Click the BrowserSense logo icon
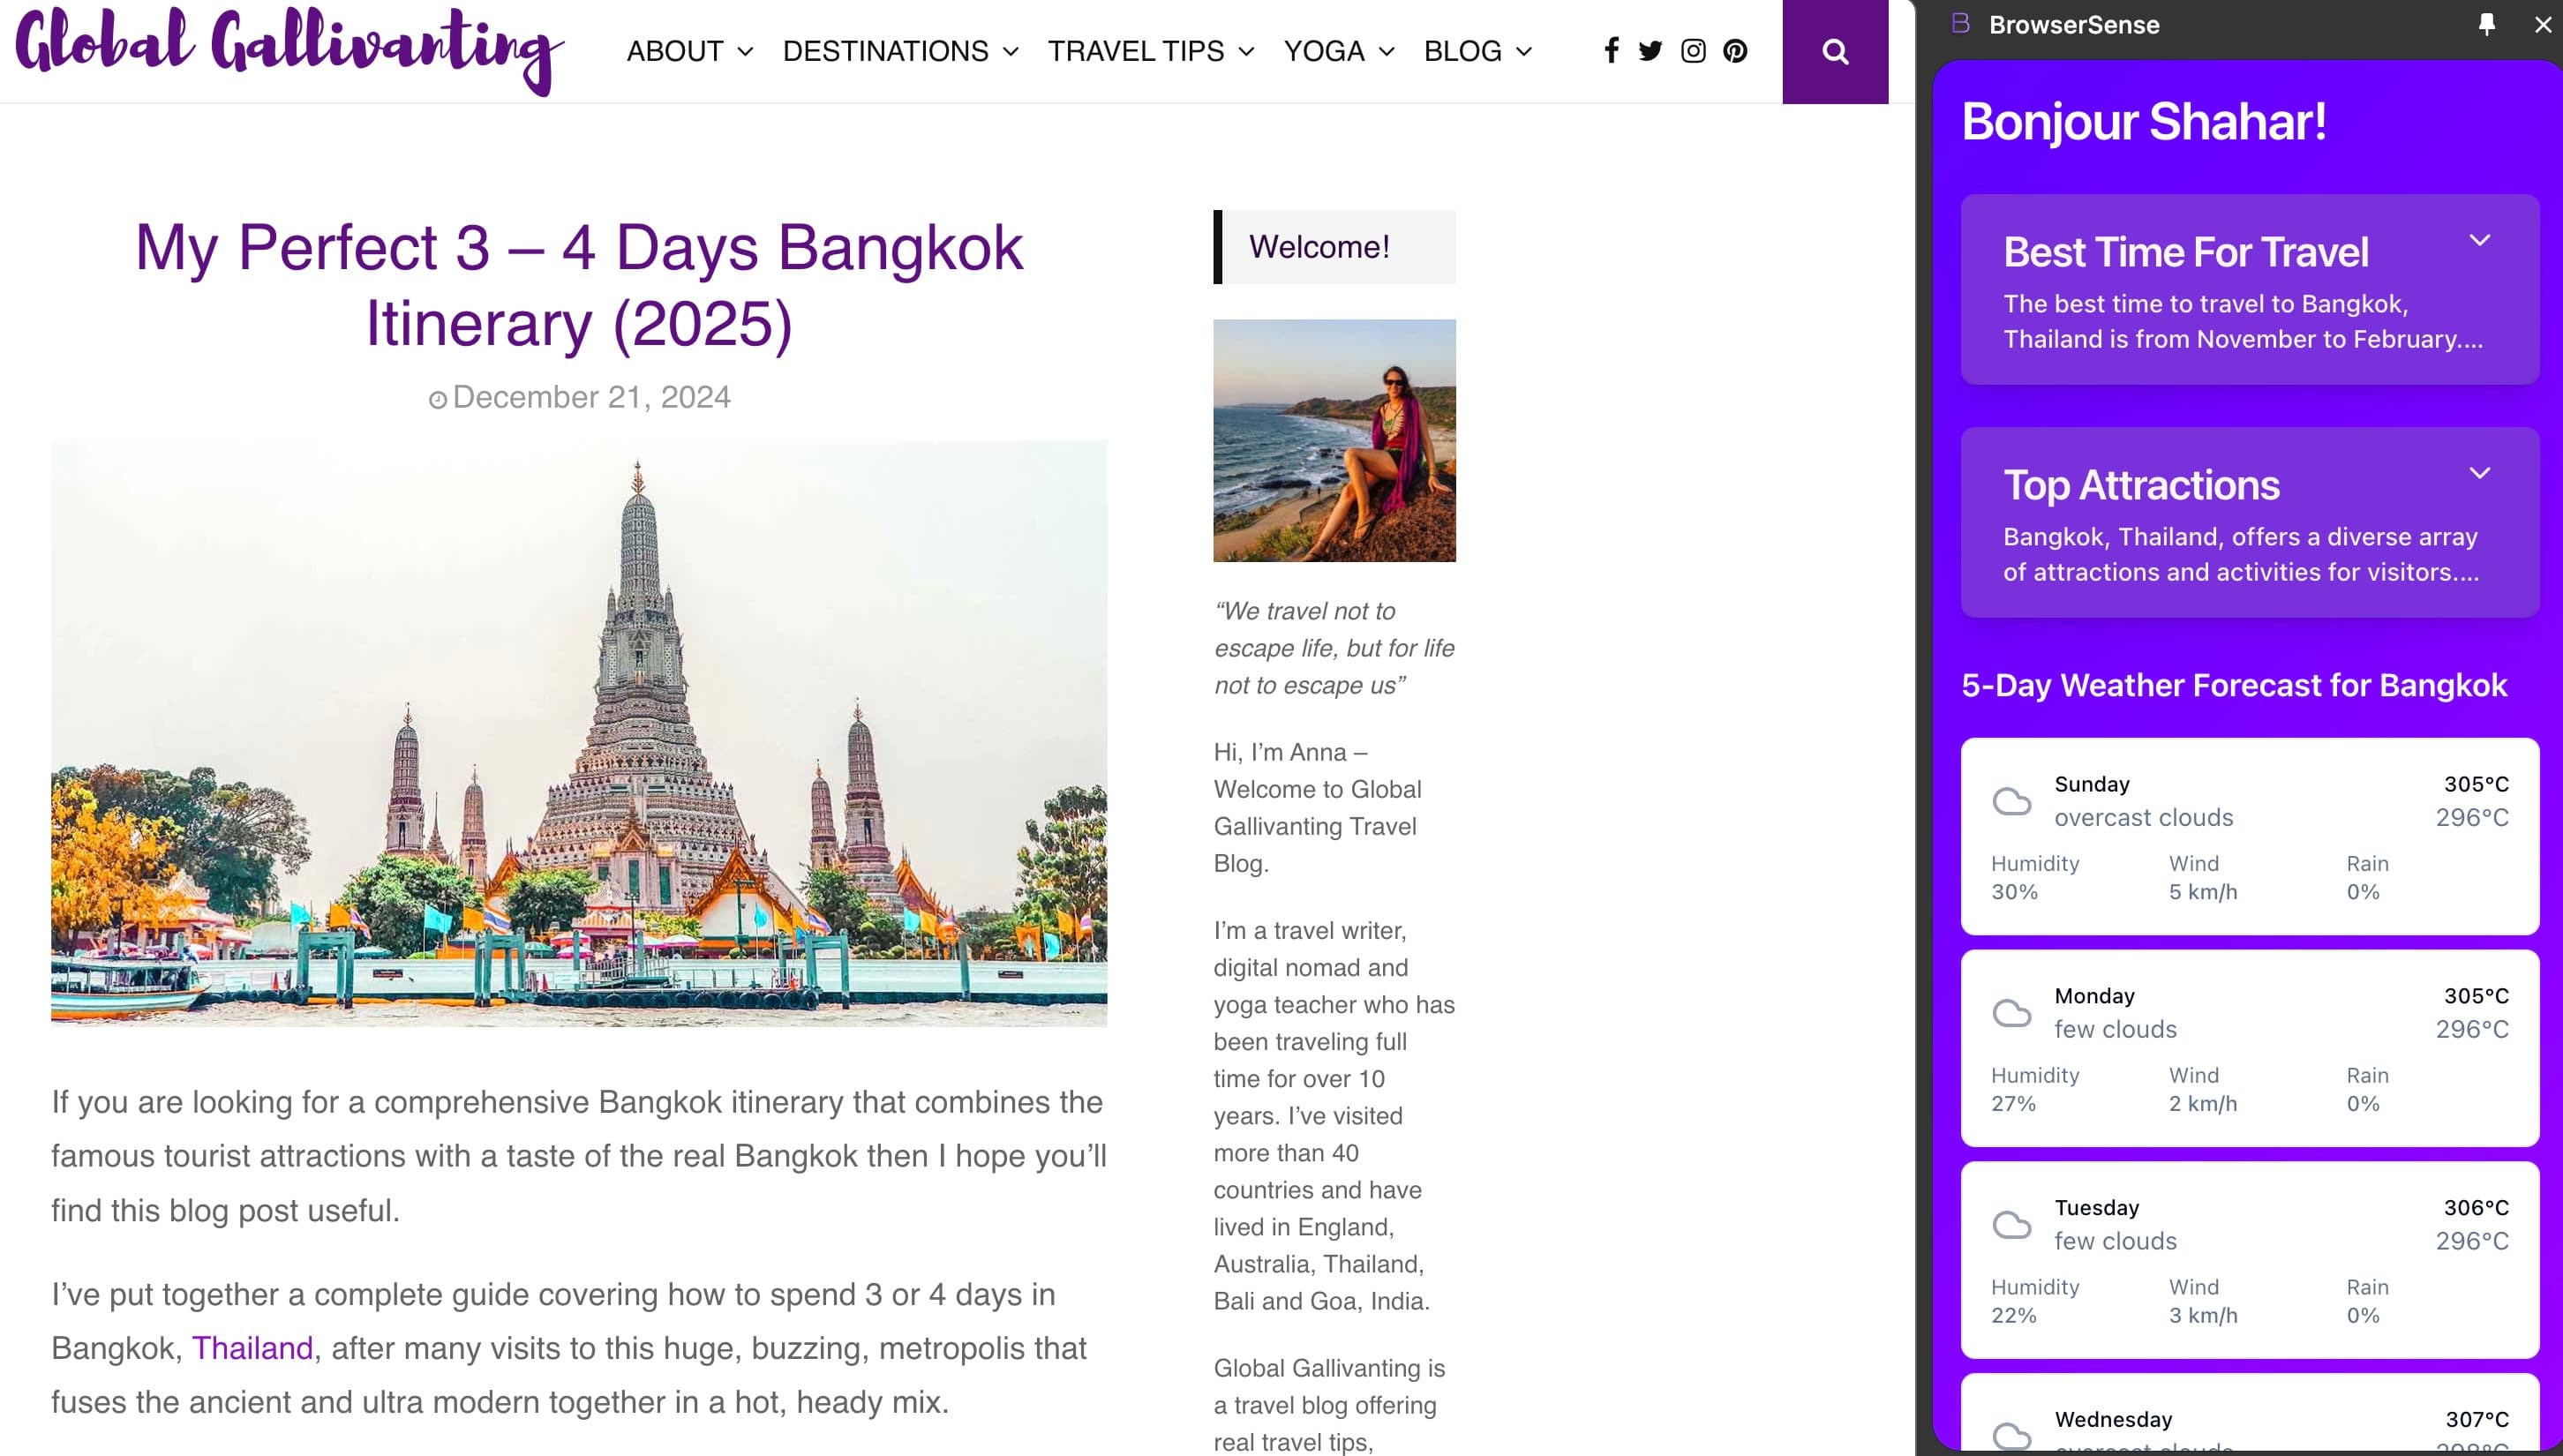 pos(1959,23)
